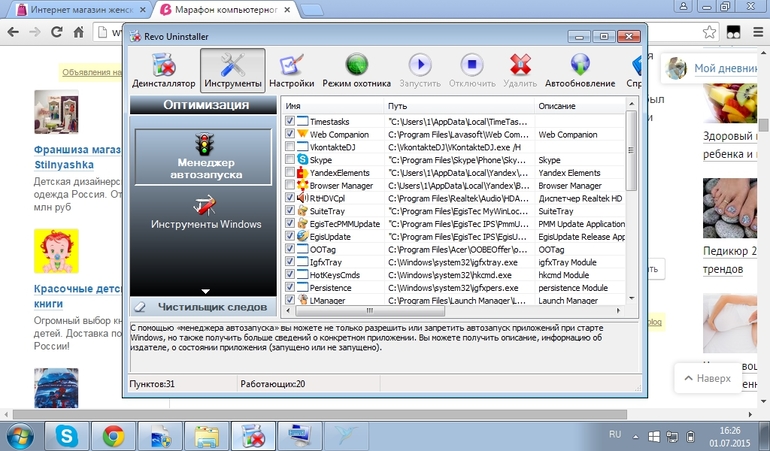Uncheck the OOTag entry checkbox

click(290, 249)
